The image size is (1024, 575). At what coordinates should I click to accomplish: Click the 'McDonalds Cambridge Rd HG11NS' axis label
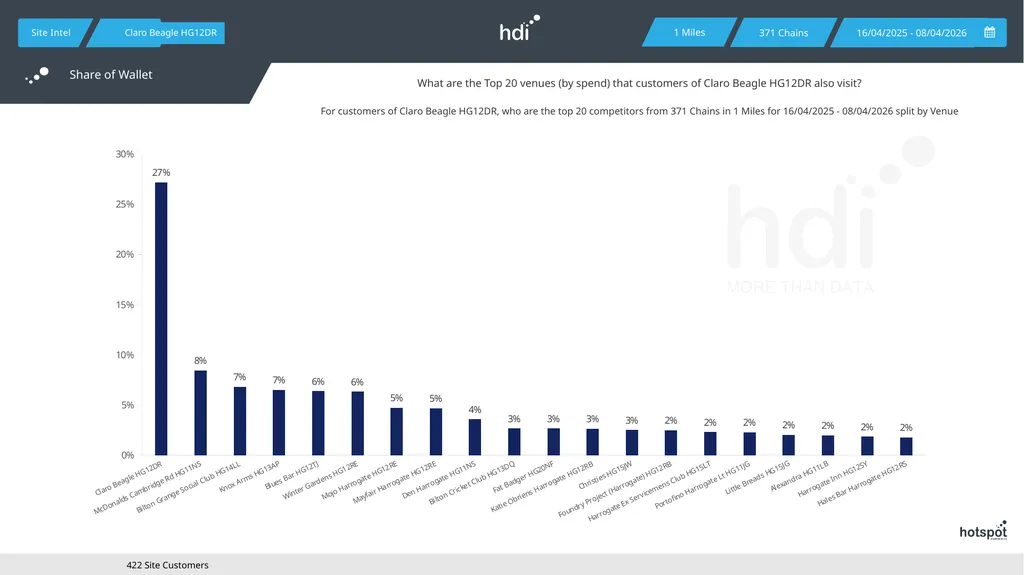tap(148, 487)
